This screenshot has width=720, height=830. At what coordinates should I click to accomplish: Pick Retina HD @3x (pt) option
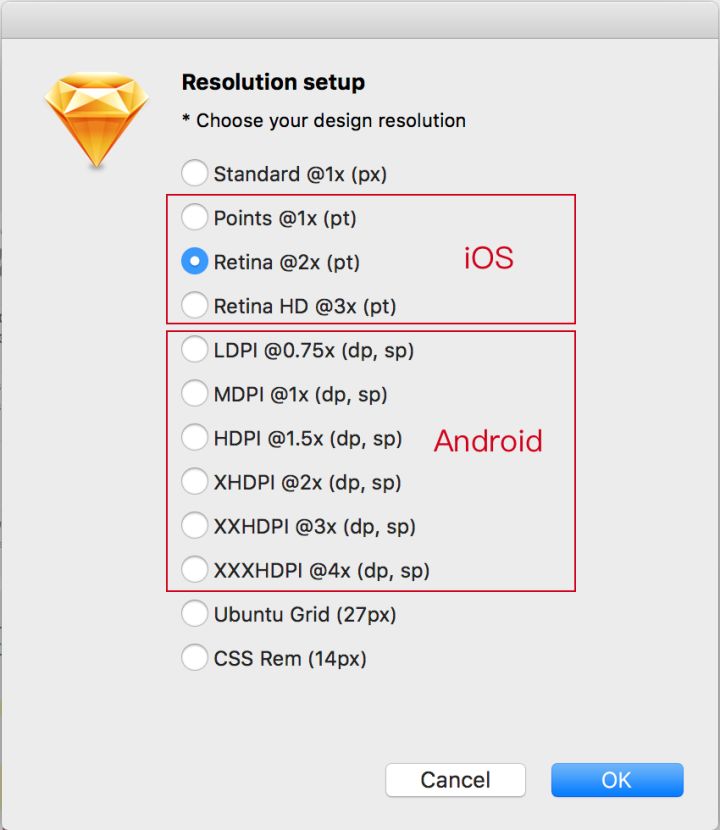[195, 306]
